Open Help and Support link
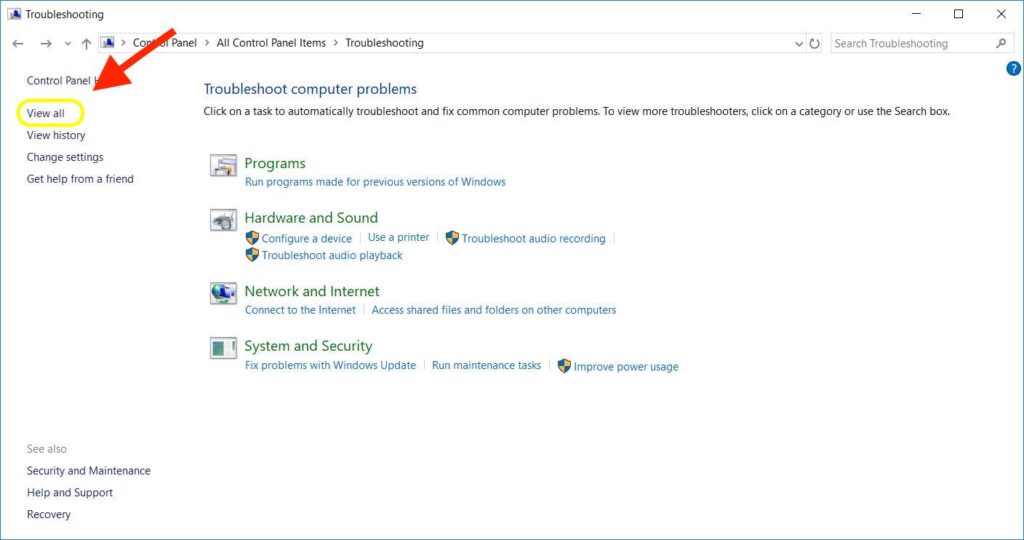This screenshot has width=1024, height=540. [x=70, y=492]
